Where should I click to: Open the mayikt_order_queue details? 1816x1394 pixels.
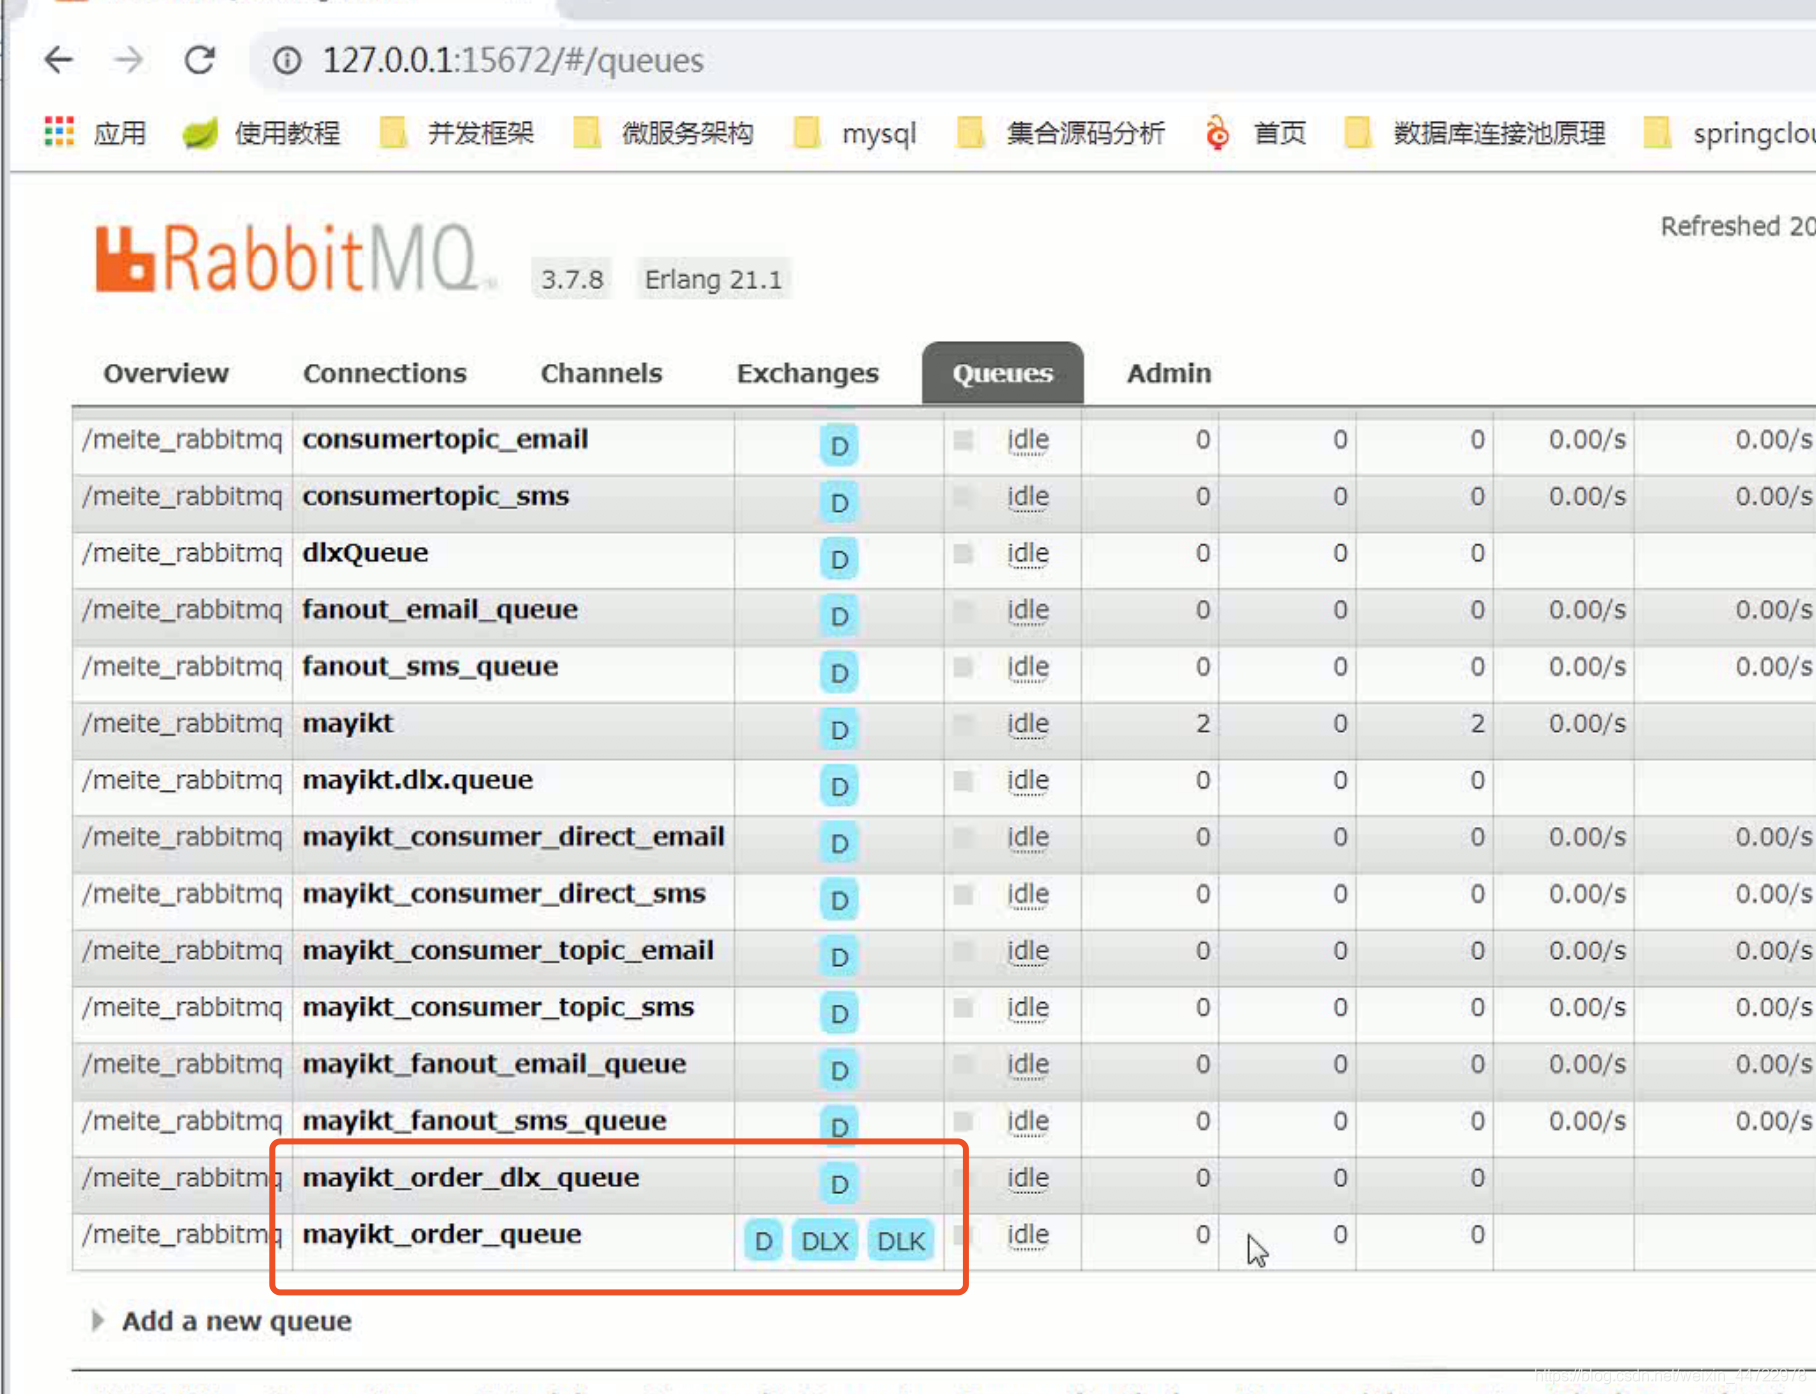click(442, 1234)
